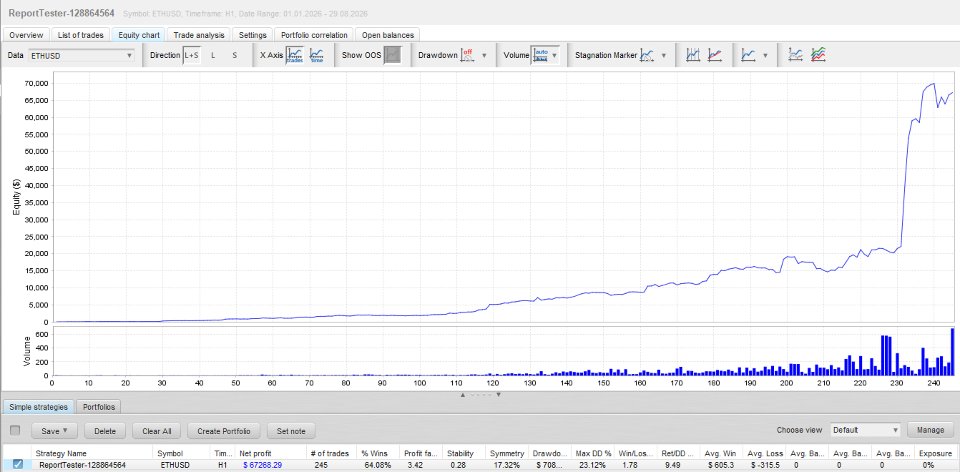Open the Drawdown dropdown arrow
Viewport: 960px width, 472px height.
484,55
